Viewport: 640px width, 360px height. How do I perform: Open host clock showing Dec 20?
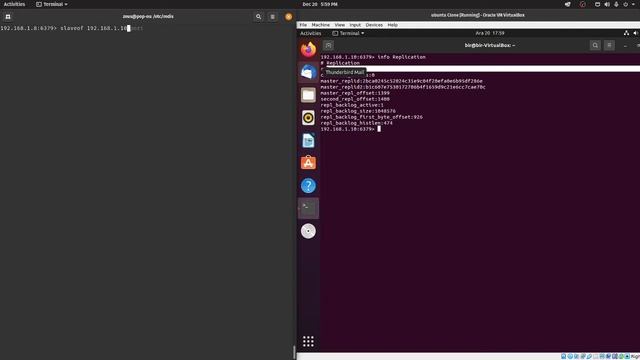[320, 4]
